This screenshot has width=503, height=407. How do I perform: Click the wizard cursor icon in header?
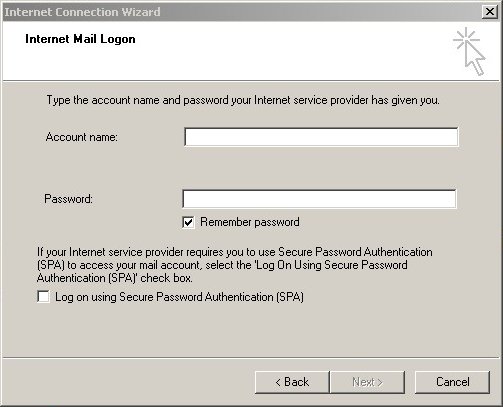[469, 51]
